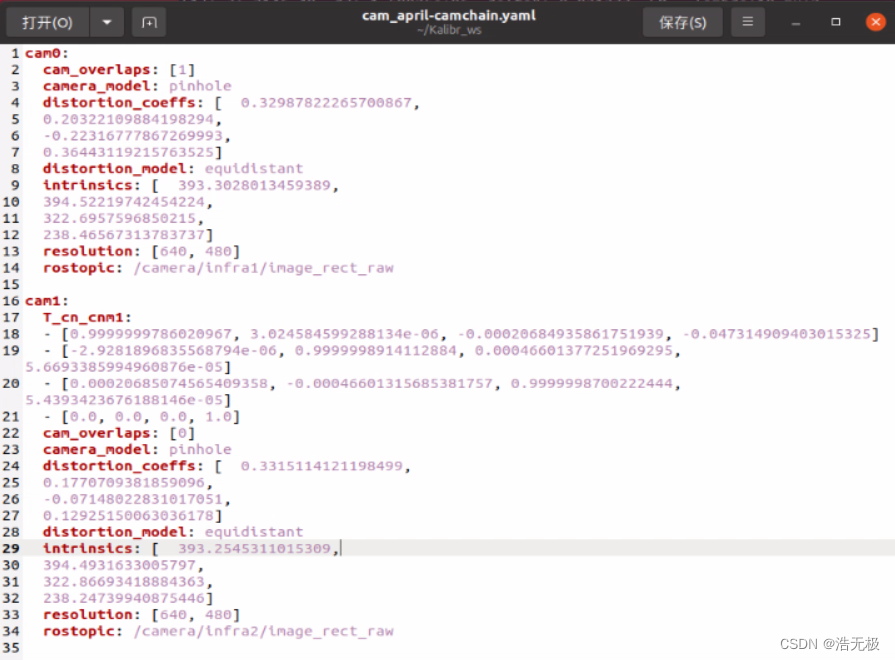Minimize the gedit window
This screenshot has height=660, width=895.
(x=796, y=23)
